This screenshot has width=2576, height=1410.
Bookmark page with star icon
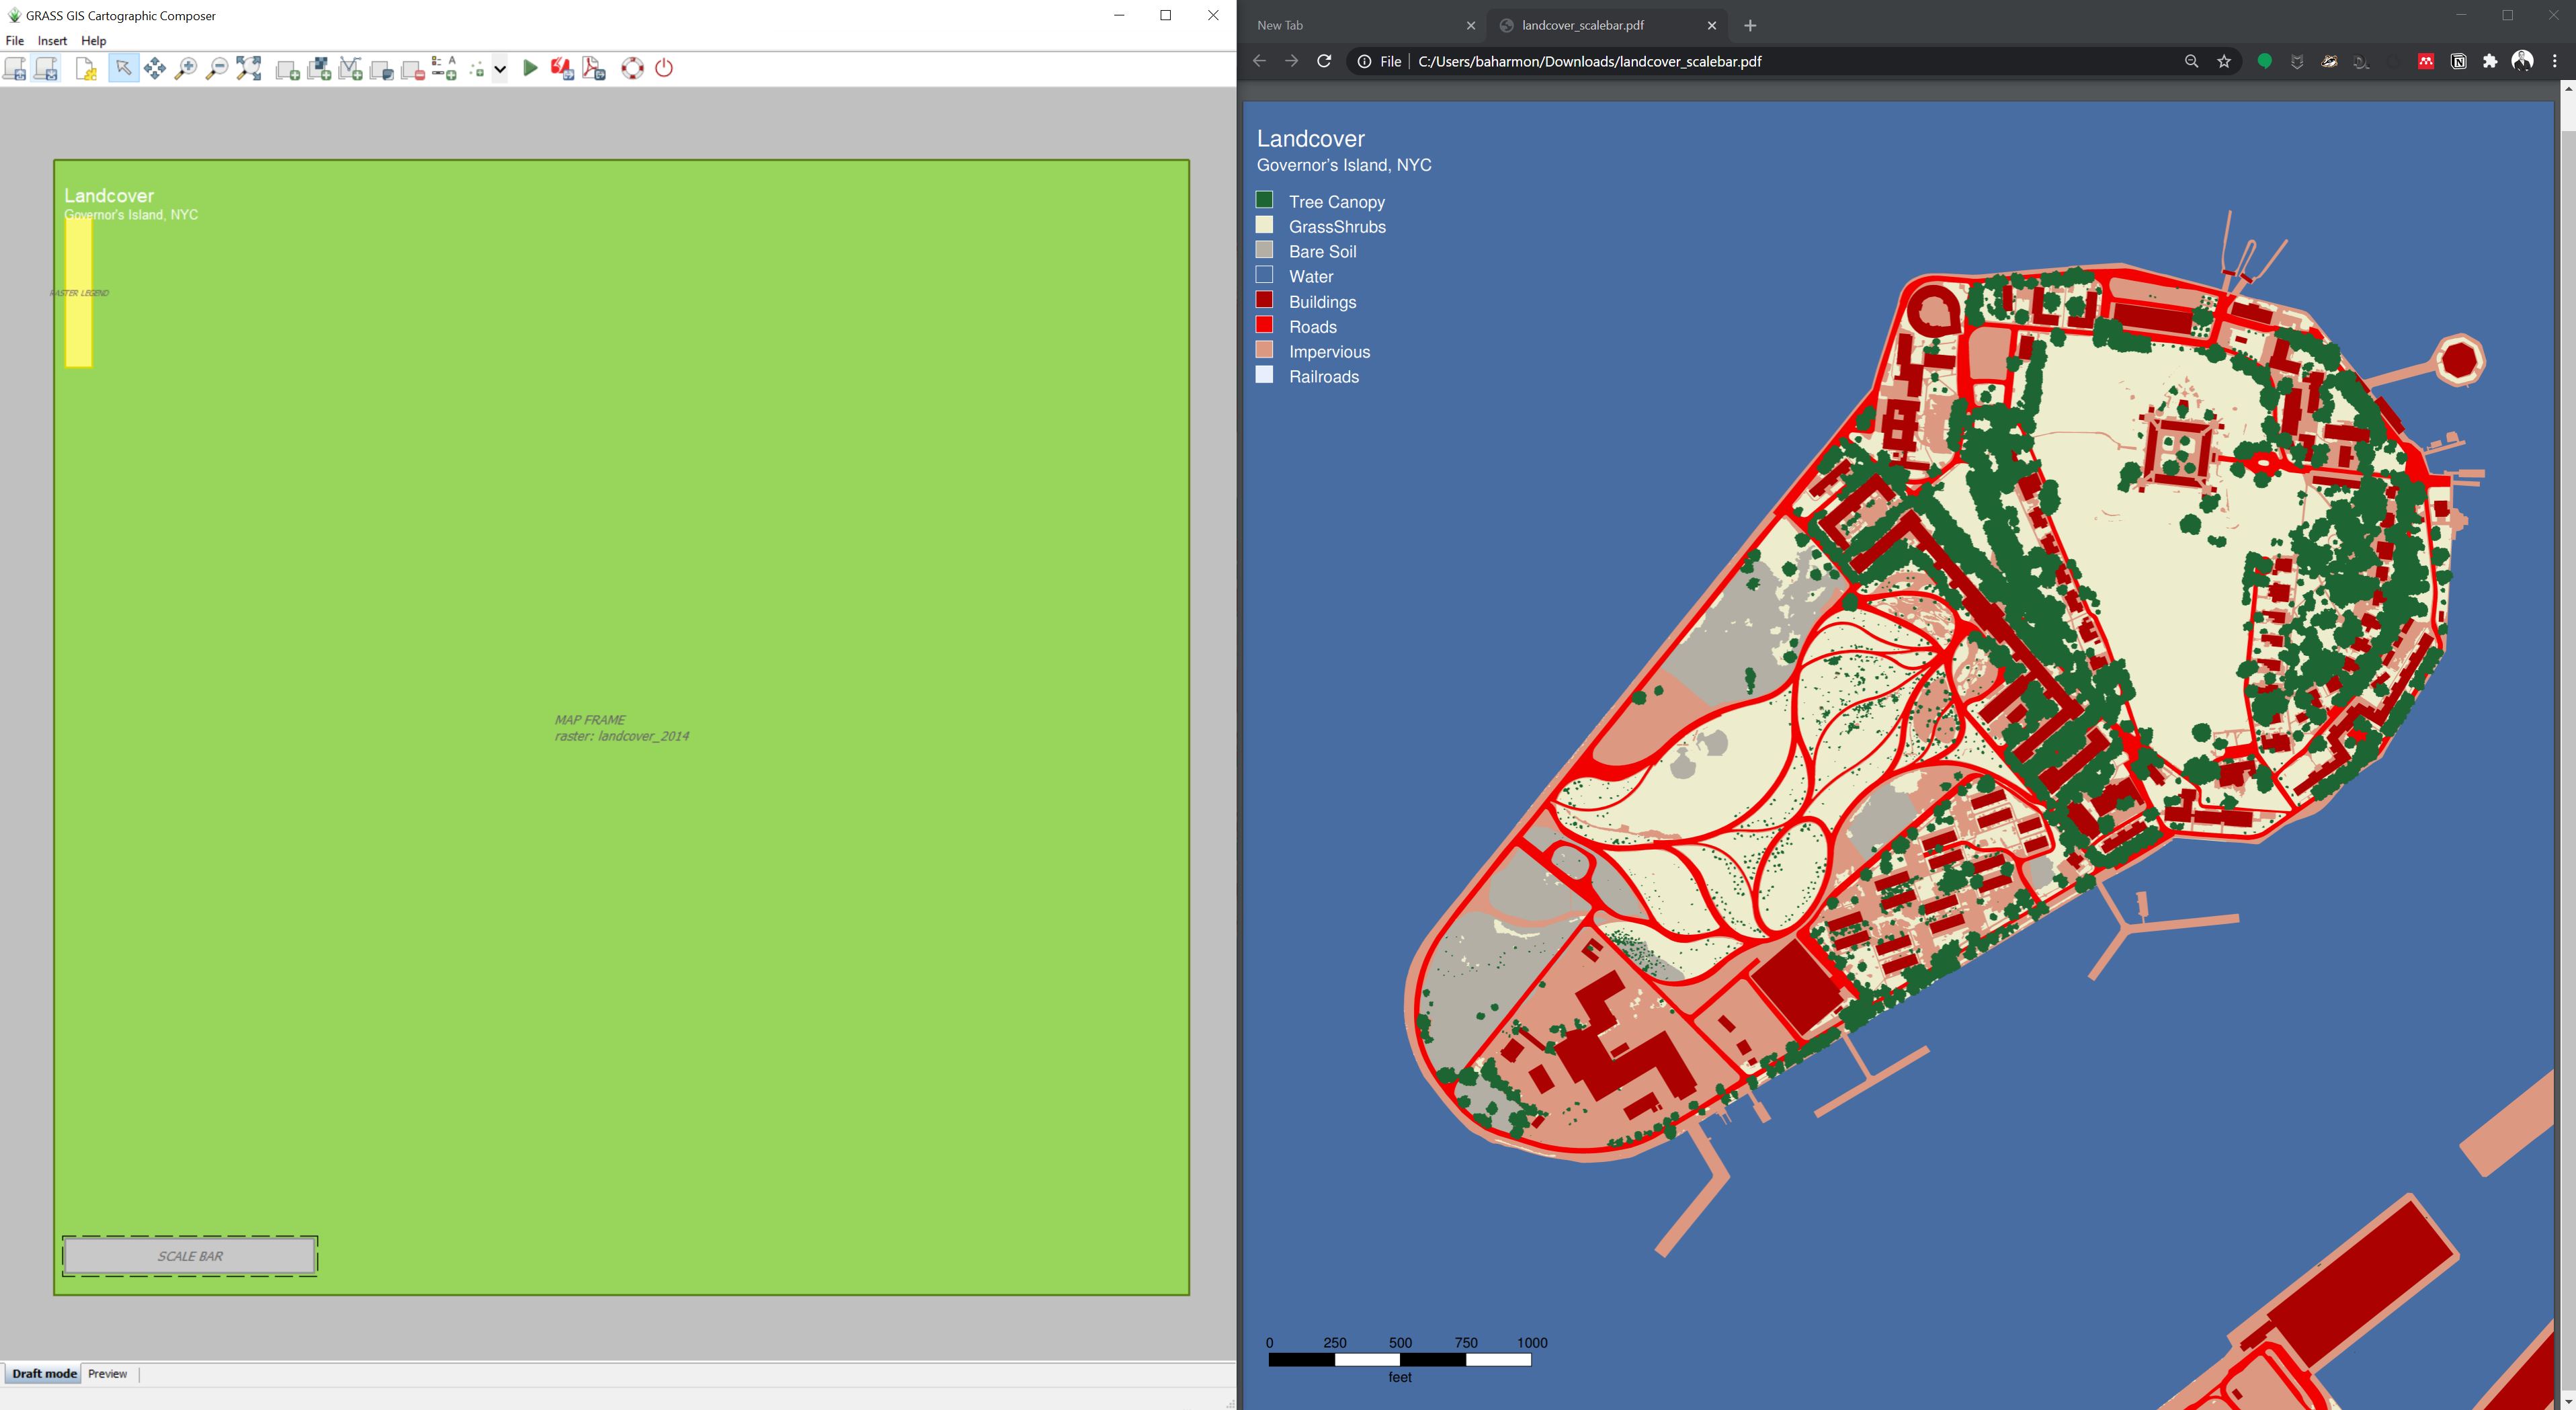click(2224, 61)
